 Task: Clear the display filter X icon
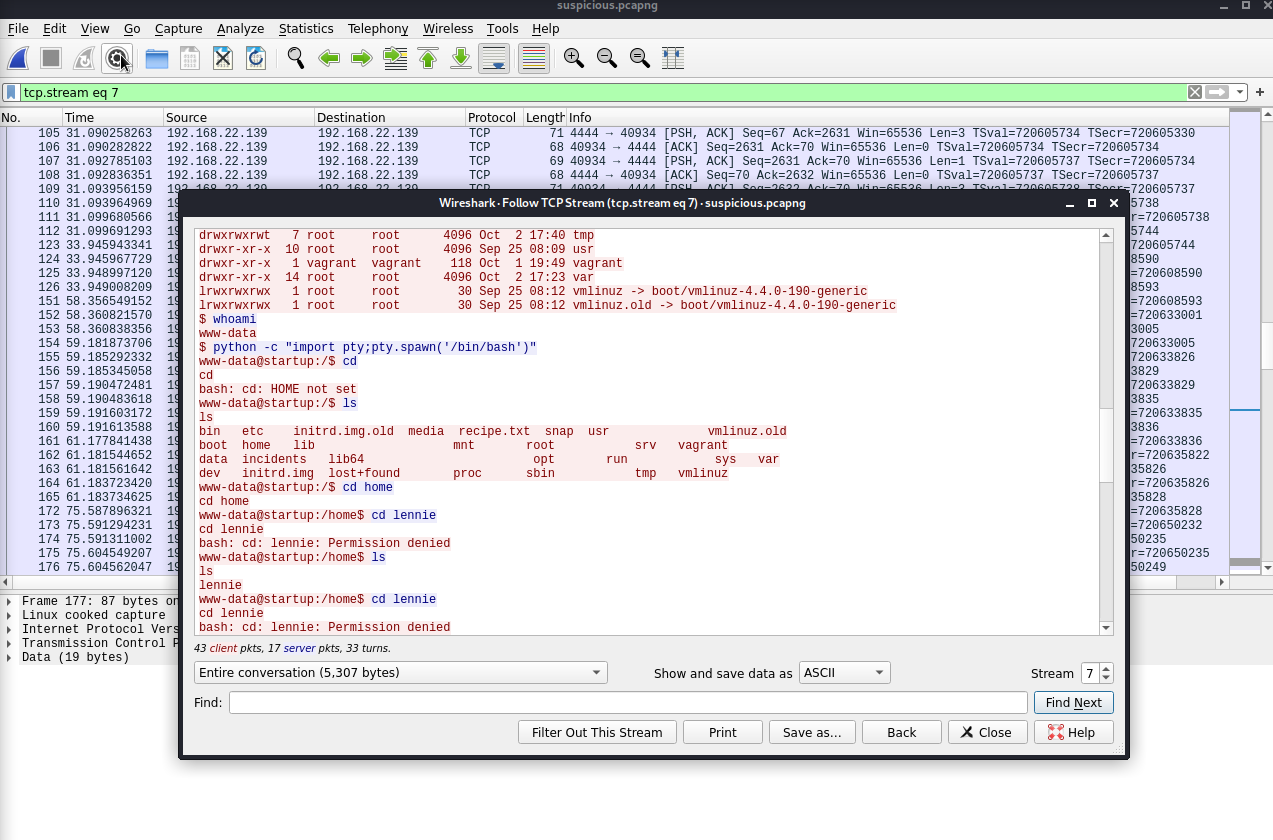click(x=1195, y=92)
